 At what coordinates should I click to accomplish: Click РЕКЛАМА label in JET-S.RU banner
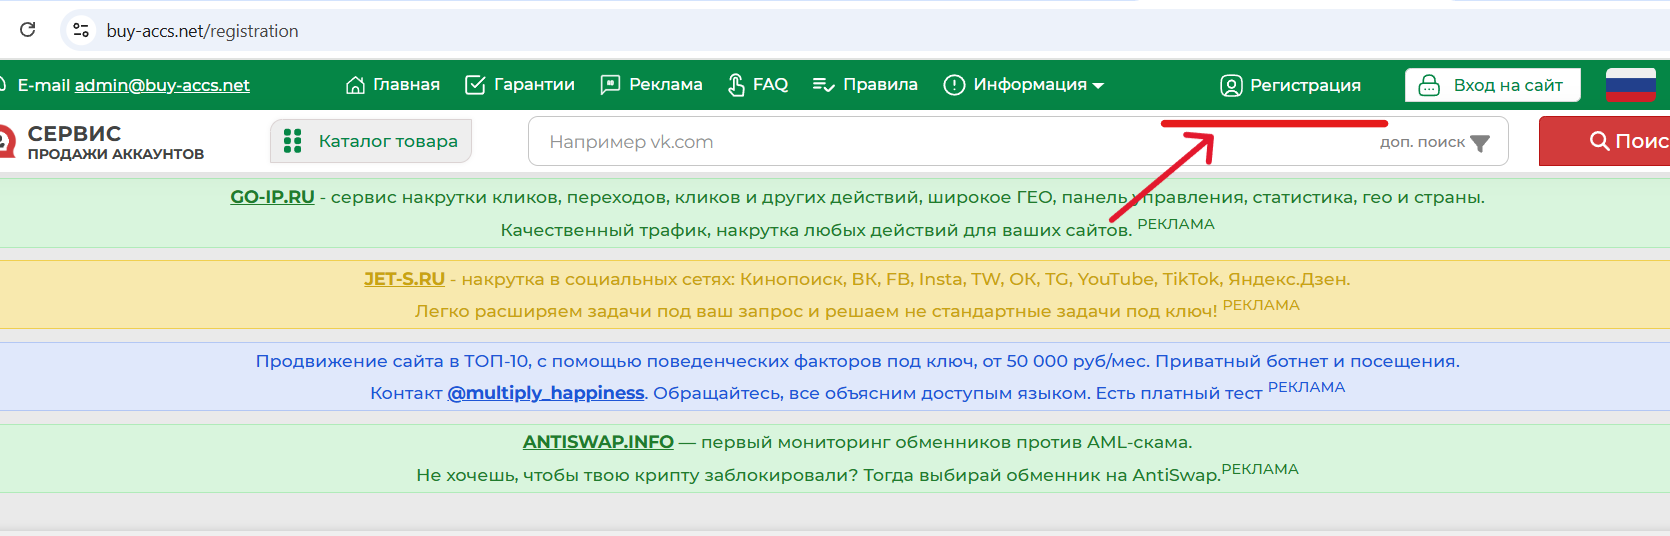pyautogui.click(x=1261, y=305)
